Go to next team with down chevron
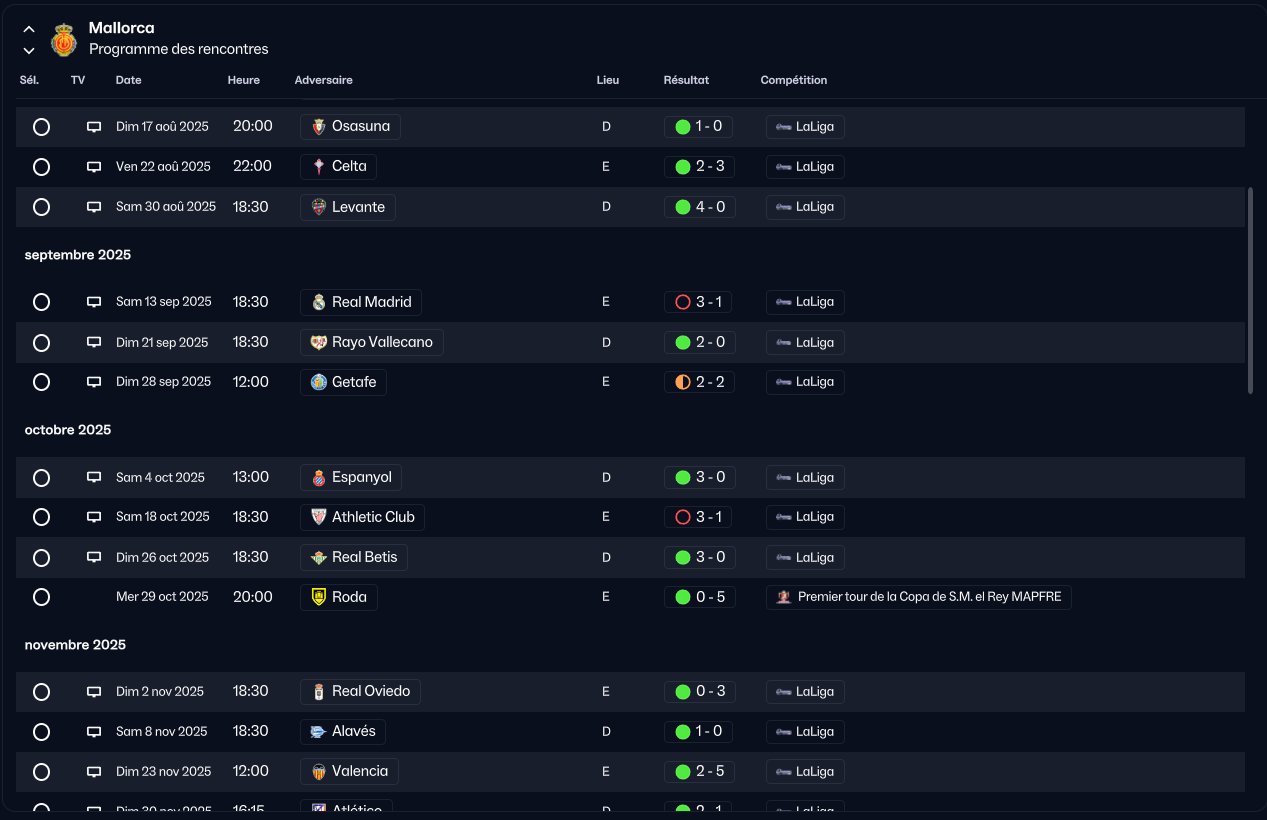Viewport: 1267px width, 820px height. 29,50
